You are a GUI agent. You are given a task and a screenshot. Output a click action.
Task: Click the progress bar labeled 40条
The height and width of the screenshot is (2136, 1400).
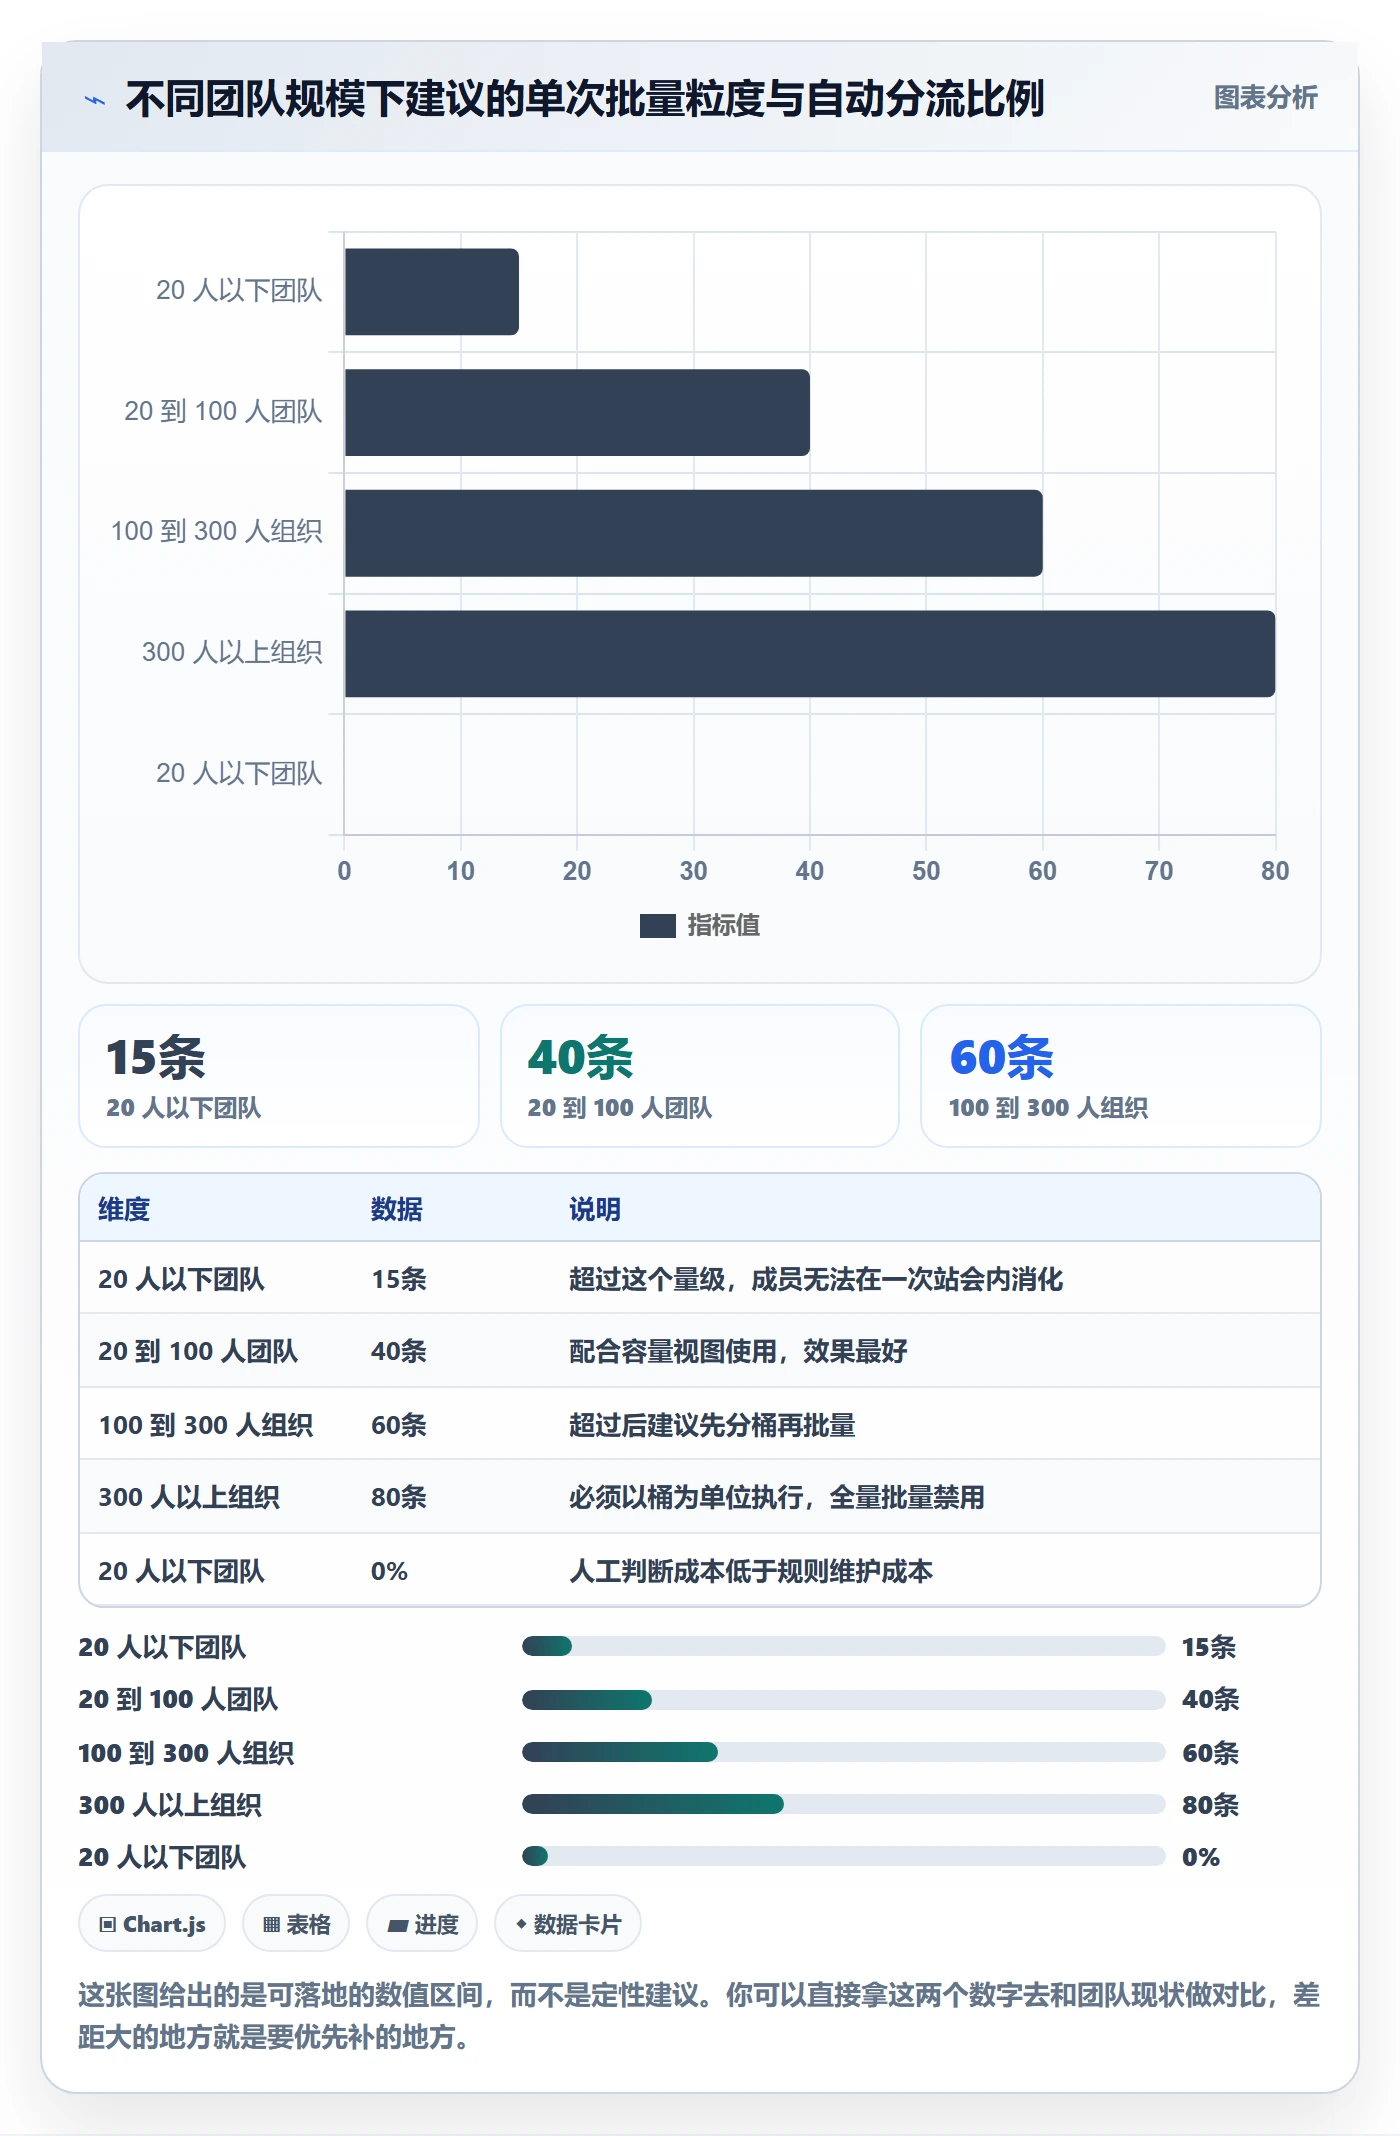tap(844, 1699)
